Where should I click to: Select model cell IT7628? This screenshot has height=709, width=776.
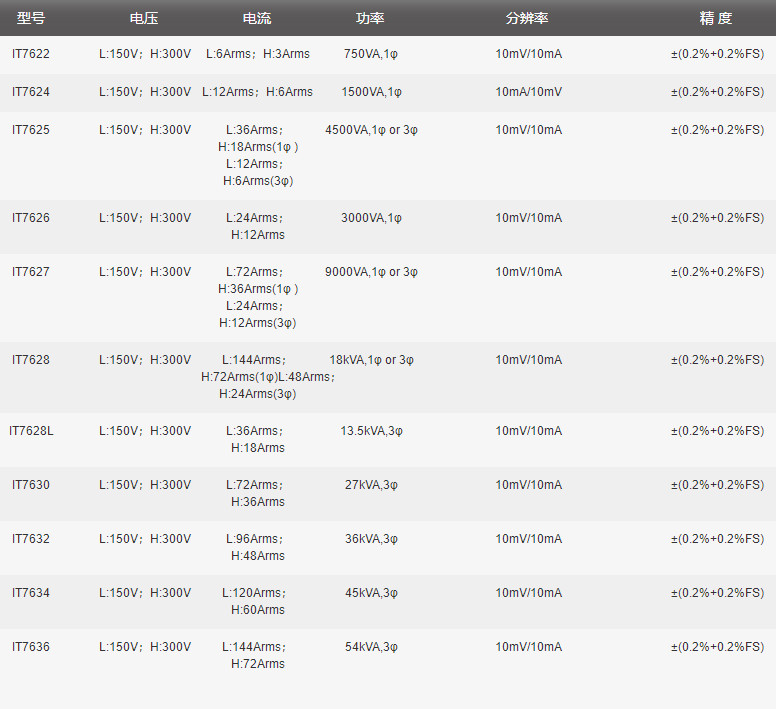coord(31,360)
